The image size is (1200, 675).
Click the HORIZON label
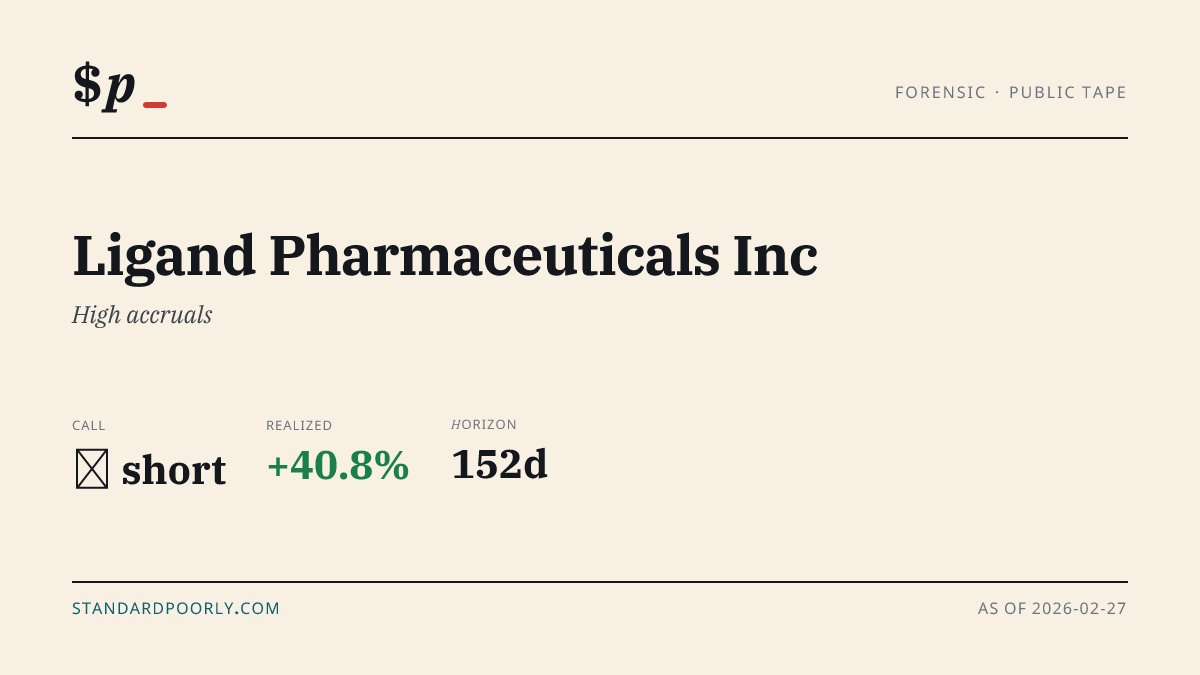coord(484,425)
